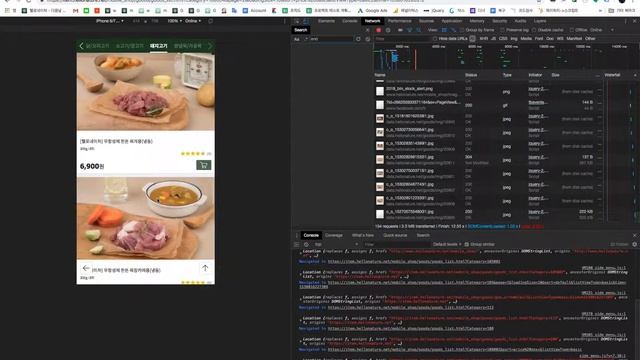640x360 pixels.
Task: Open the Application tab
Action: click(x=452, y=21)
